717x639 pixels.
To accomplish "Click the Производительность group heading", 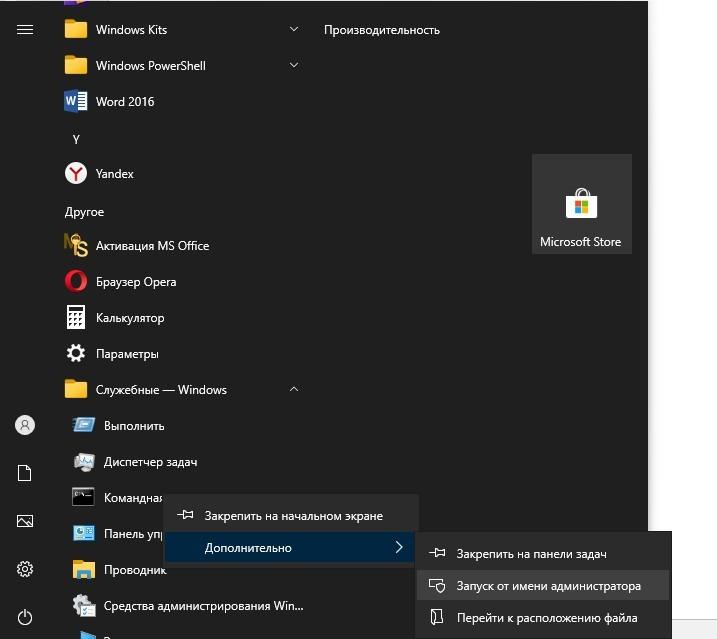I will click(382, 30).
